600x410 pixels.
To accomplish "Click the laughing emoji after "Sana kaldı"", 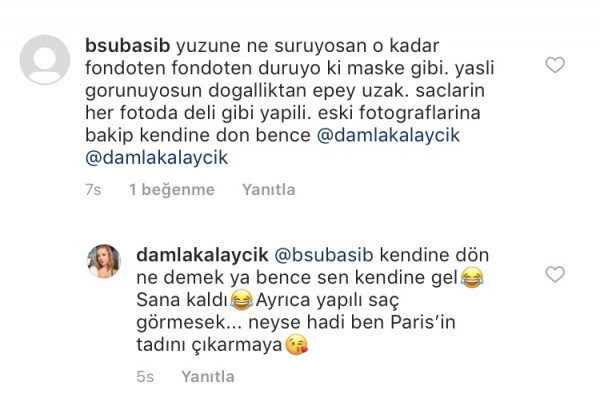I will 242,300.
